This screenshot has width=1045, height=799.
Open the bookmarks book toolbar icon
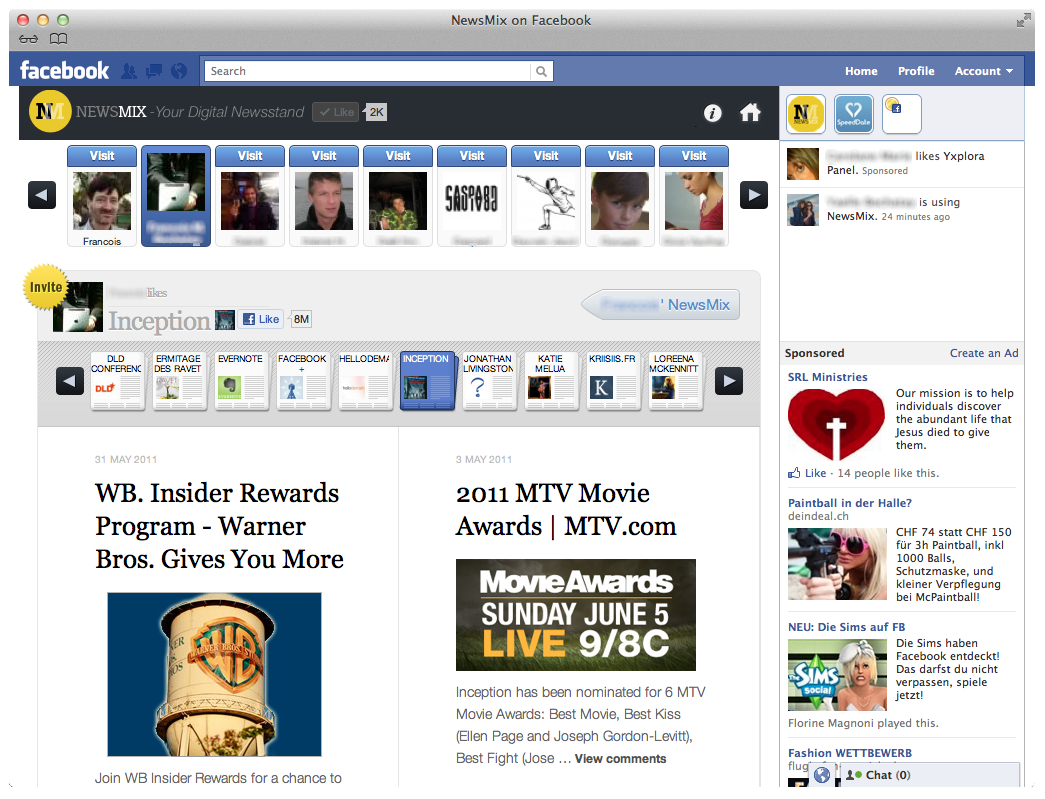(59, 39)
